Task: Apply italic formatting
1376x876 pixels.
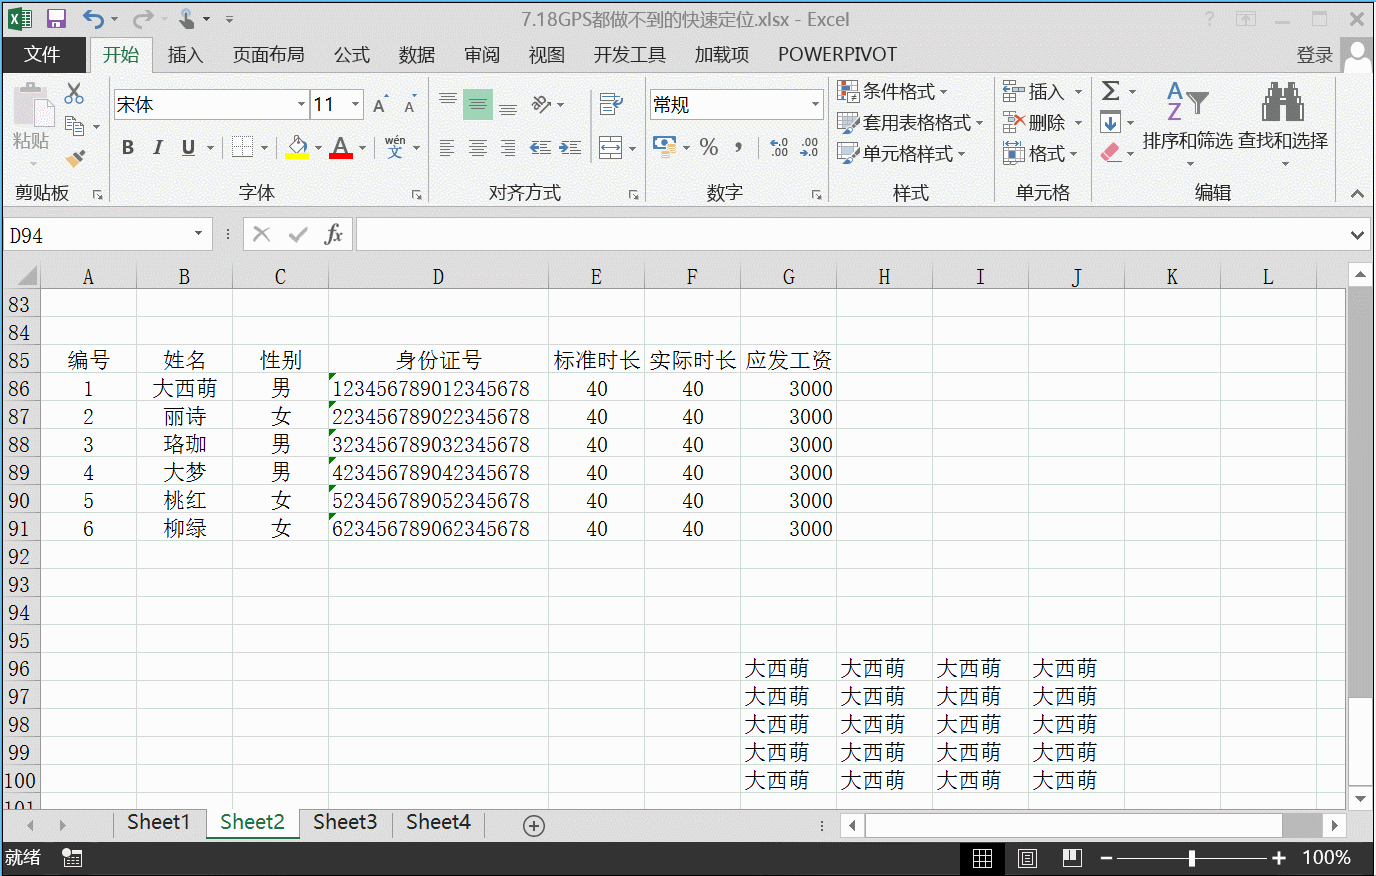Action: (157, 147)
